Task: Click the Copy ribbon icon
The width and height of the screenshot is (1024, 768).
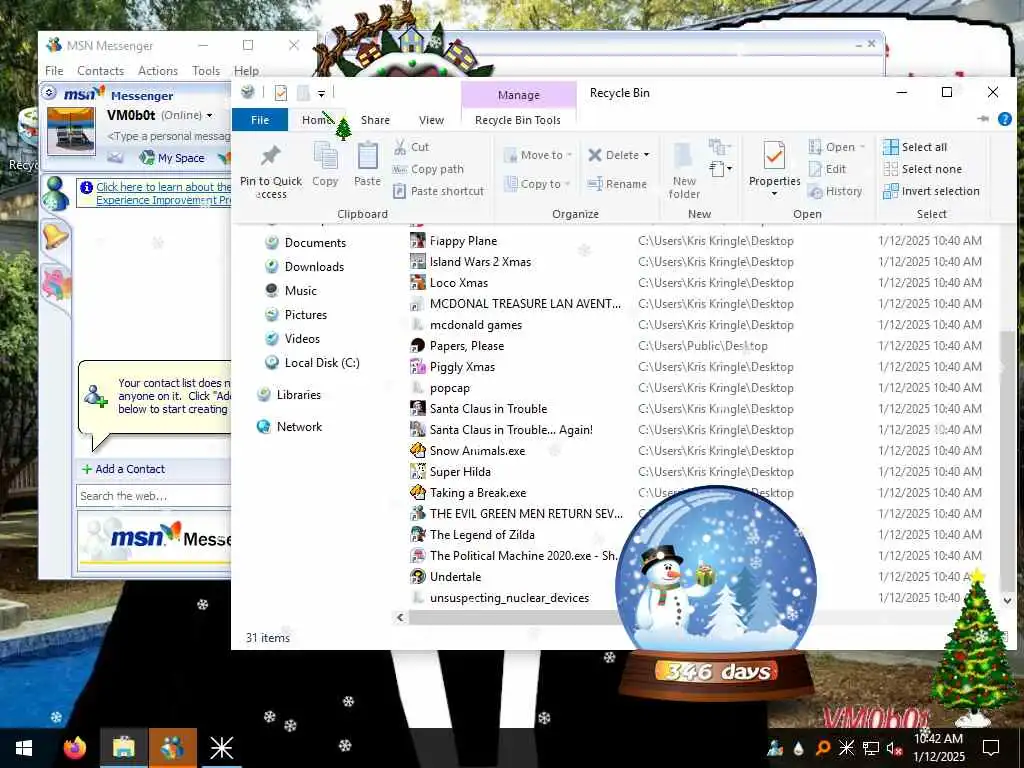Action: coord(325,157)
